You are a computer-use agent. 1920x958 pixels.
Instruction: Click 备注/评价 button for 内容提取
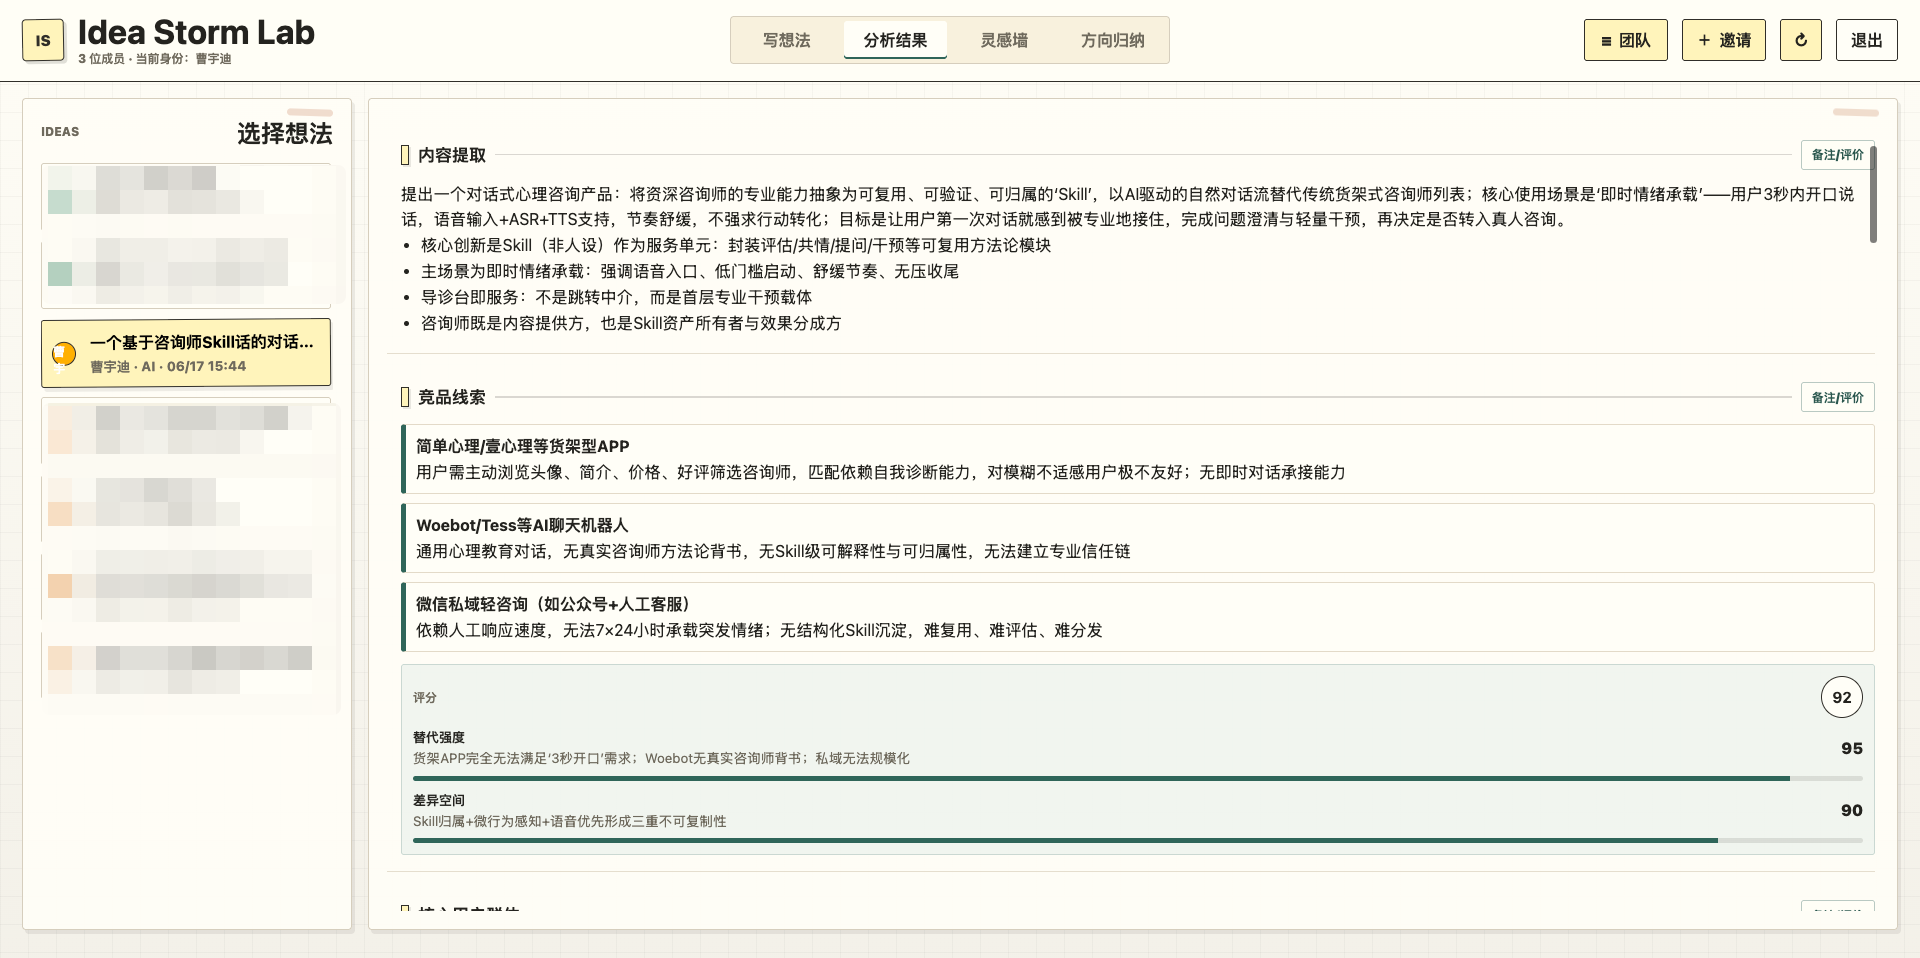pos(1837,155)
